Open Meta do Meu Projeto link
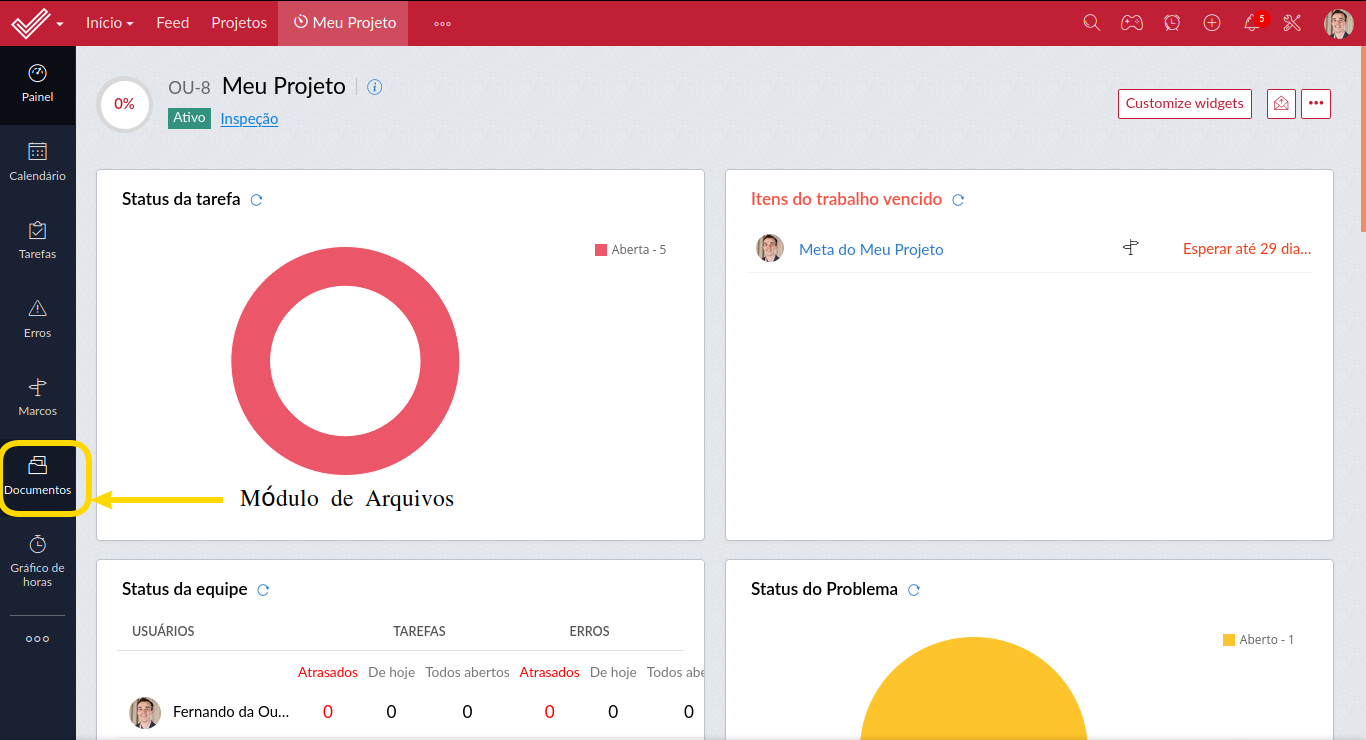The image size is (1366, 740). click(871, 249)
